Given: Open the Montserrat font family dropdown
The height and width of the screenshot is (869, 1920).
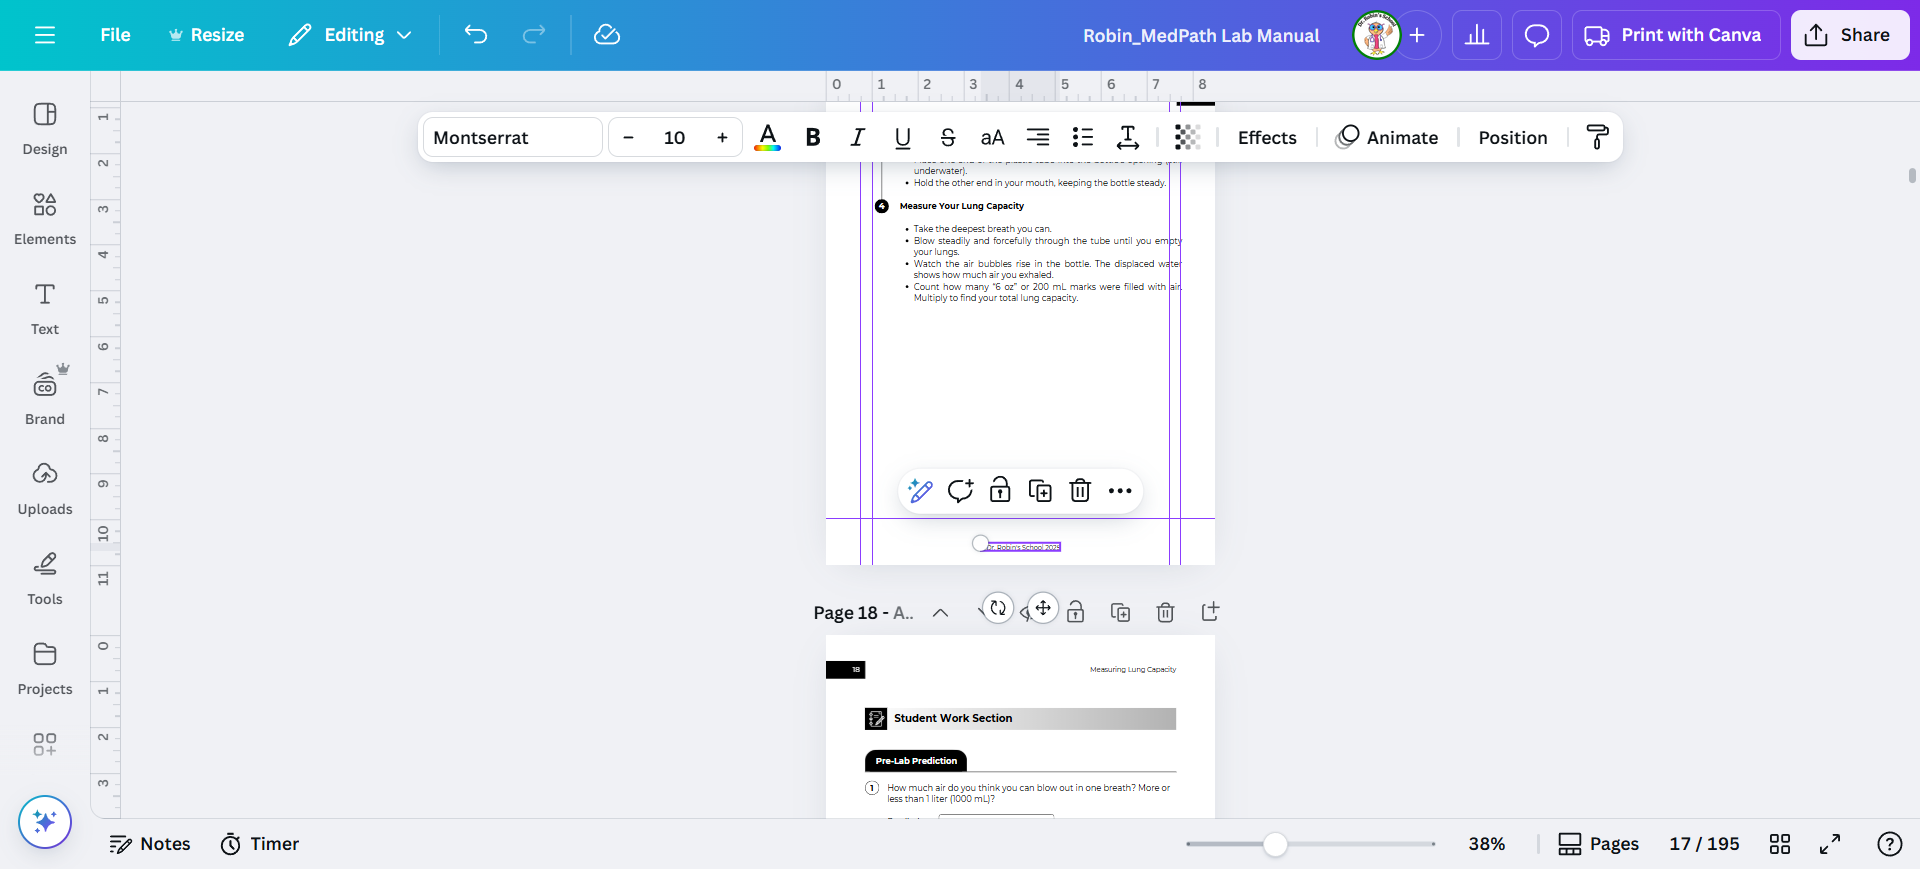Looking at the screenshot, I should tap(512, 138).
